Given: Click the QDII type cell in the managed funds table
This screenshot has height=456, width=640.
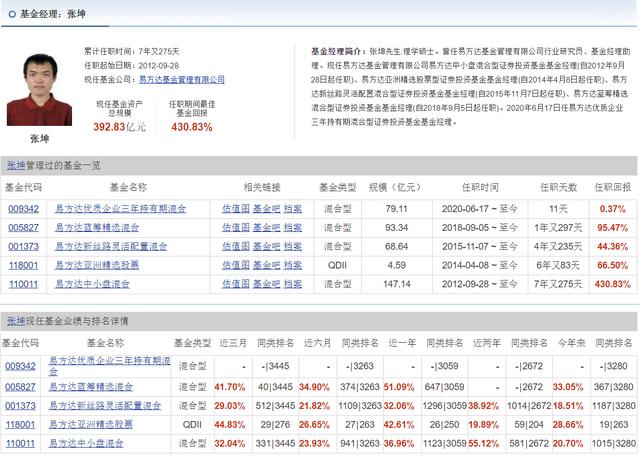Looking at the screenshot, I should tap(337, 265).
